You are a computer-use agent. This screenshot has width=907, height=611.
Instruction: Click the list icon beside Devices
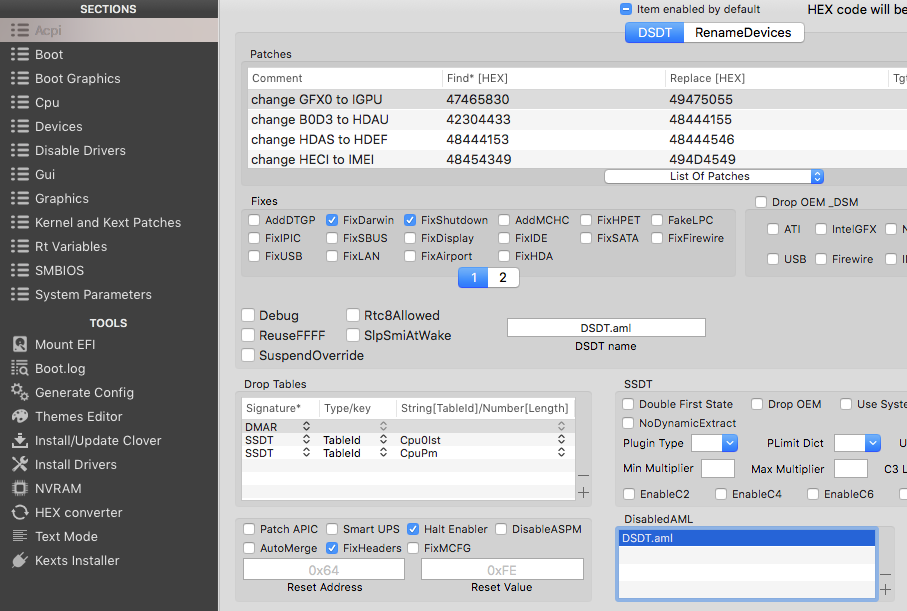point(20,126)
